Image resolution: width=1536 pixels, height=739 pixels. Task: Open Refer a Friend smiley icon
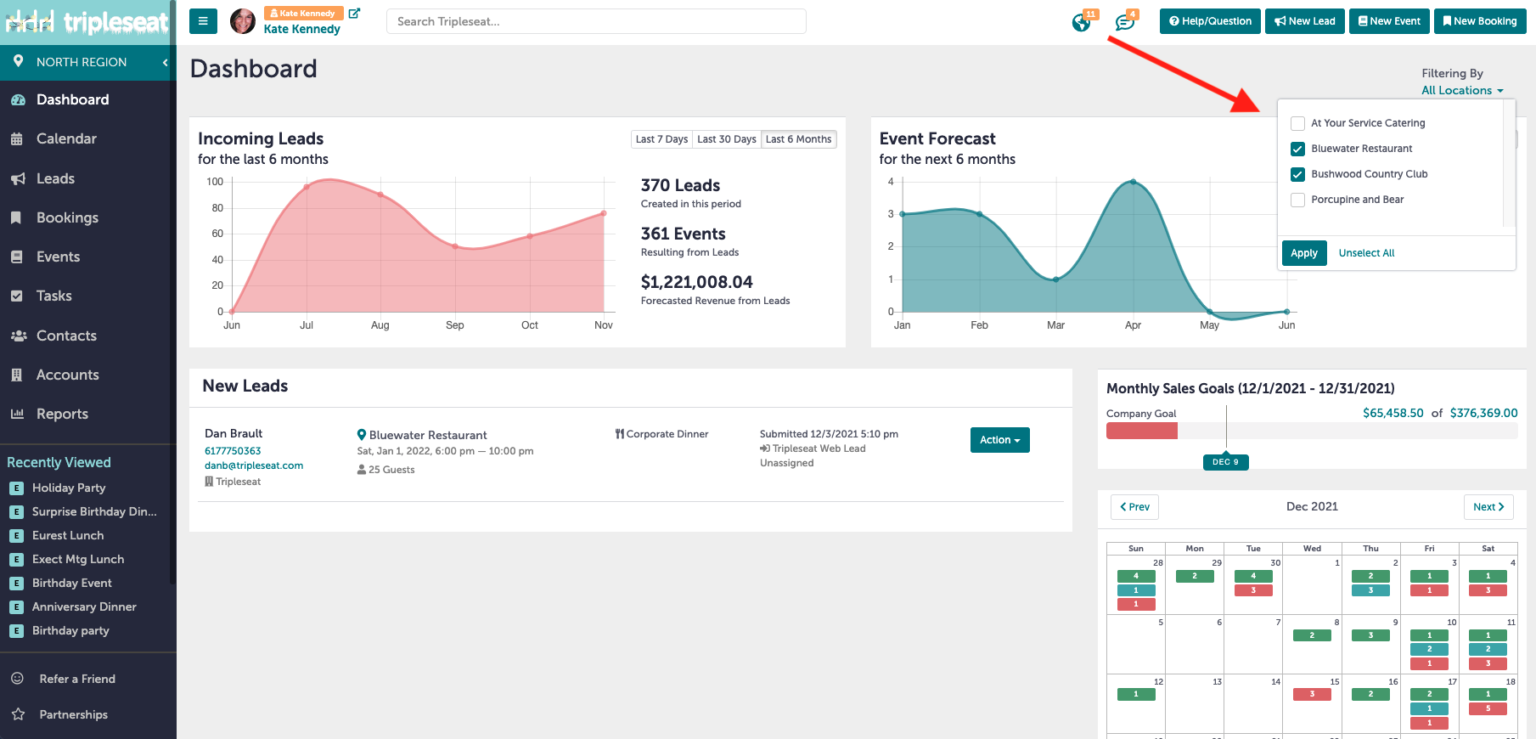17,679
